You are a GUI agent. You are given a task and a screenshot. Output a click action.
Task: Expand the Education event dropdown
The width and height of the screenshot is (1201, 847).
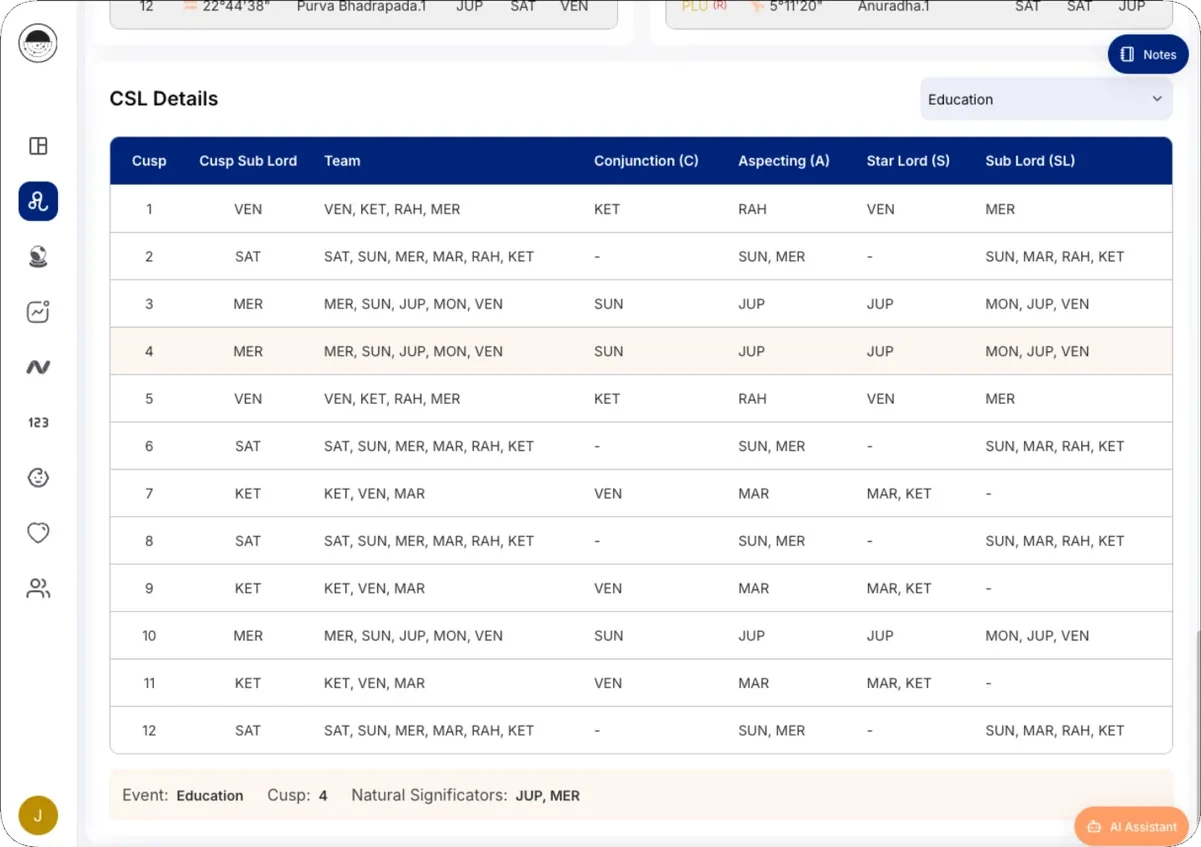pyautogui.click(x=1046, y=99)
